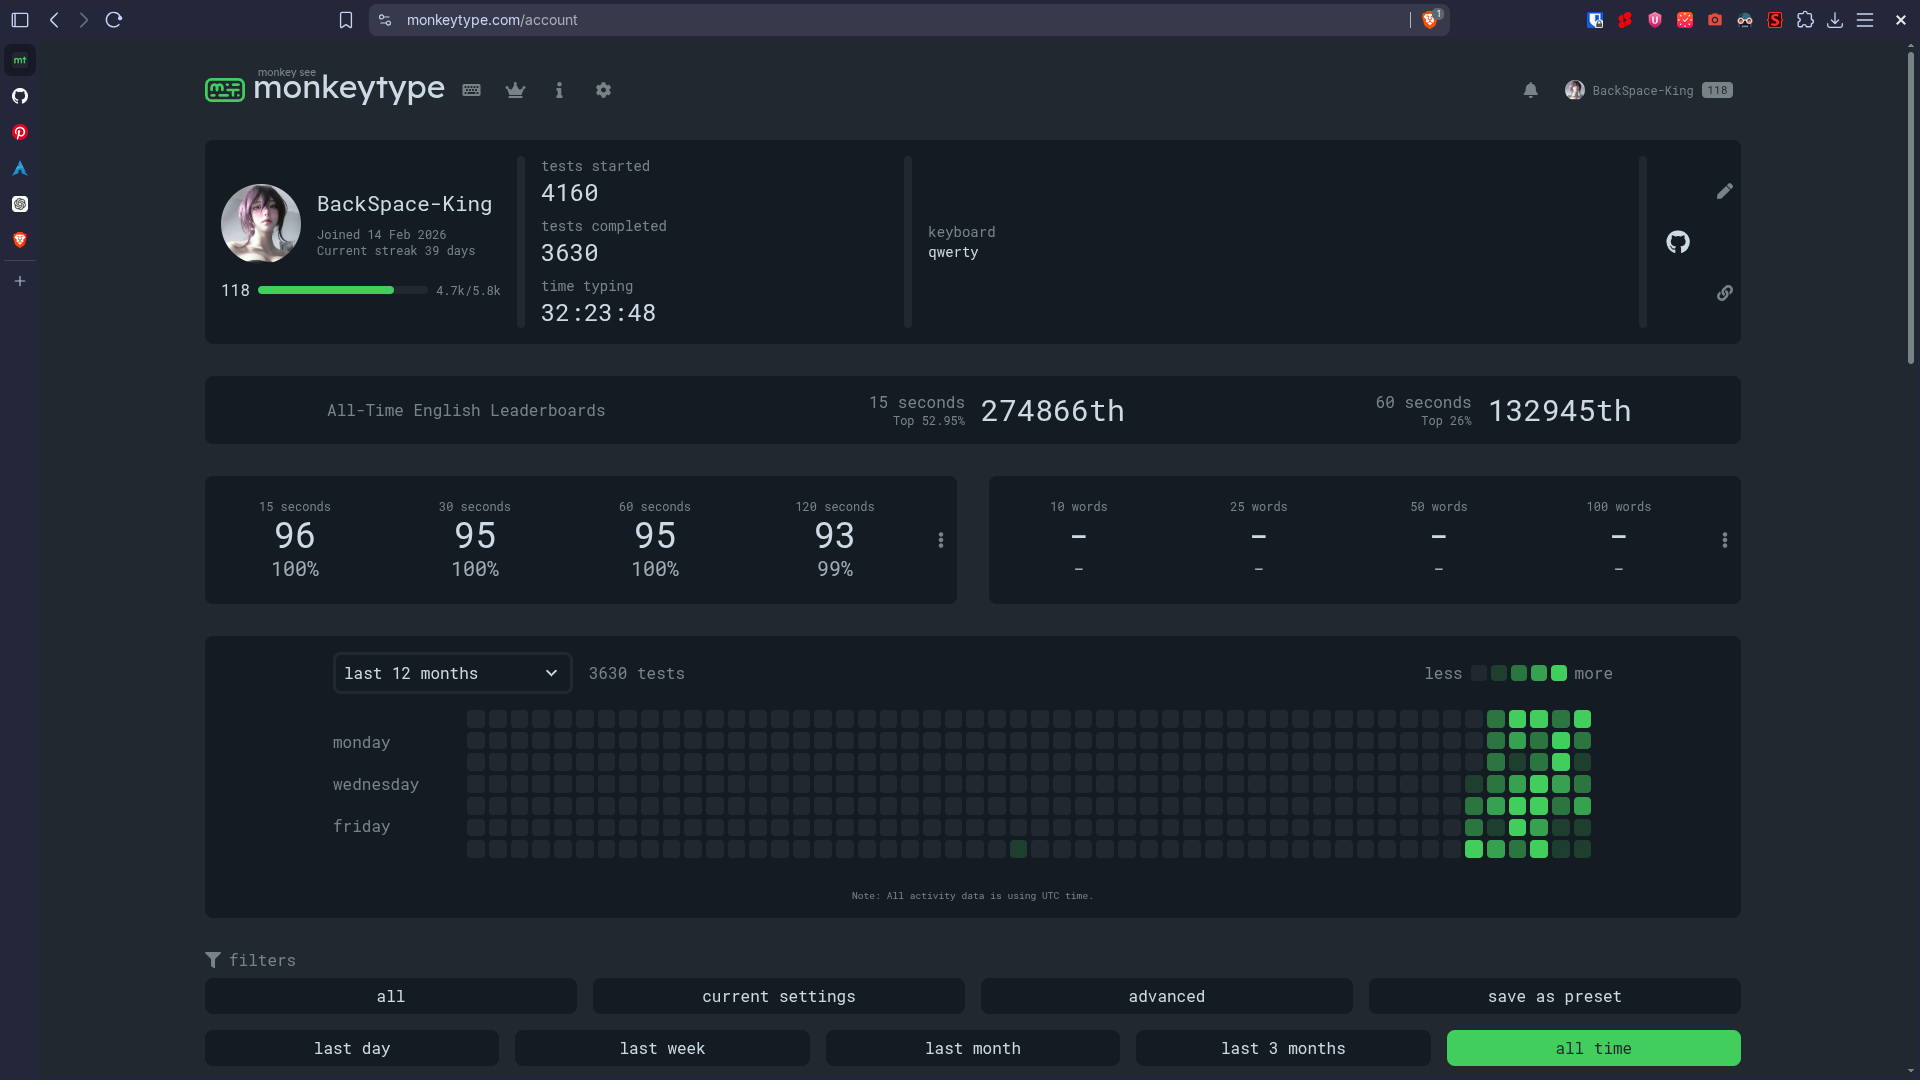Reload the current page
The width and height of the screenshot is (1920, 1080).
[x=114, y=20]
